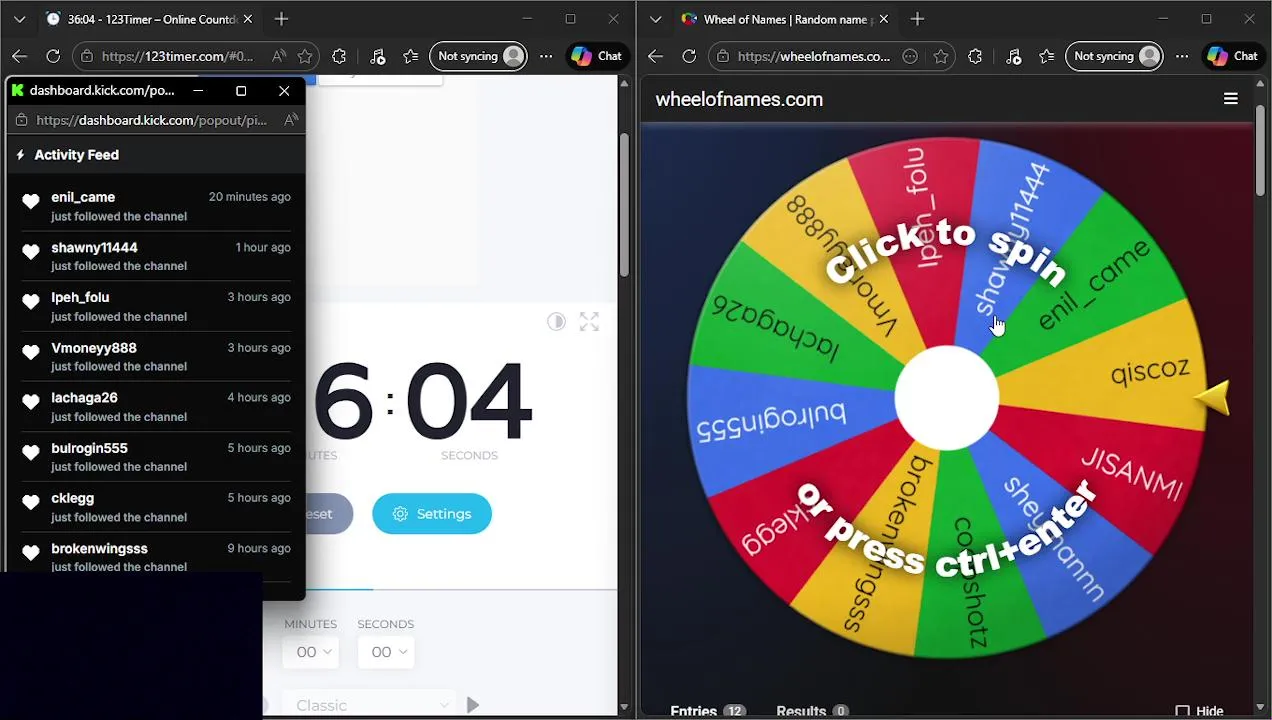Open Favorites list in the Wheel of Names window
Viewport: 1272px width, 720px height.
tap(1046, 56)
